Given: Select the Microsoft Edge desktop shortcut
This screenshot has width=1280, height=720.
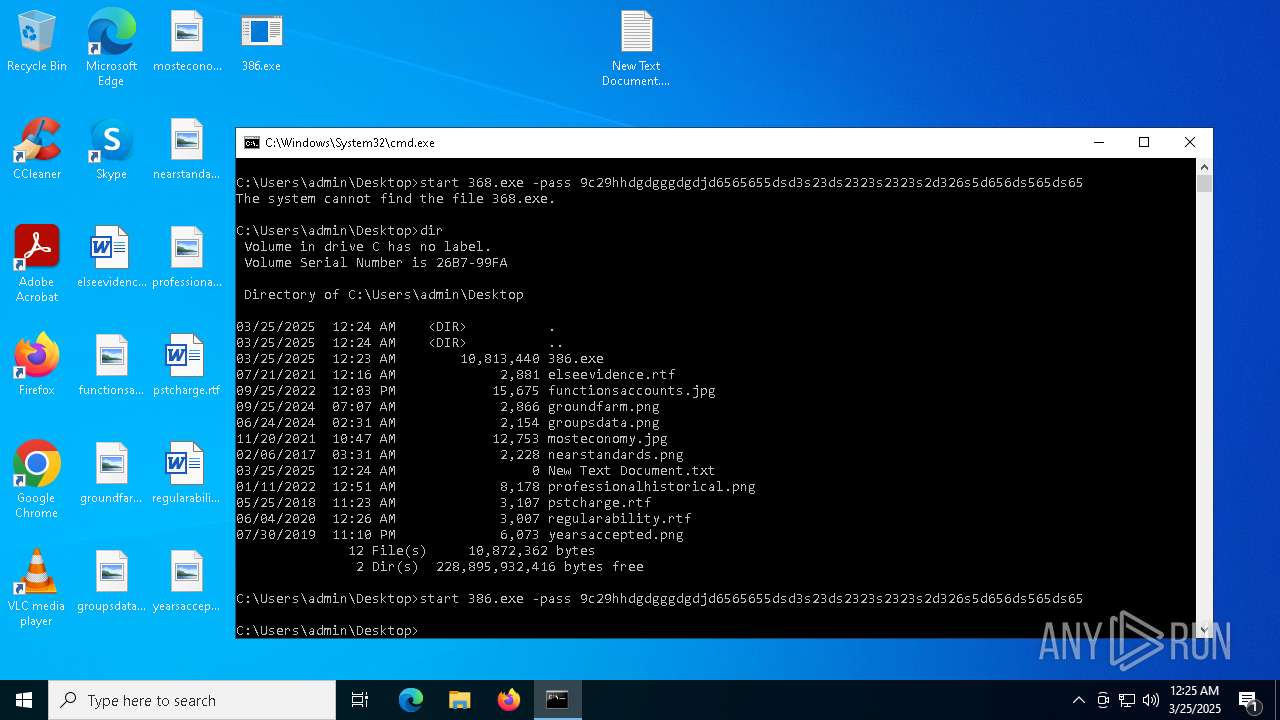Looking at the screenshot, I should point(111,47).
